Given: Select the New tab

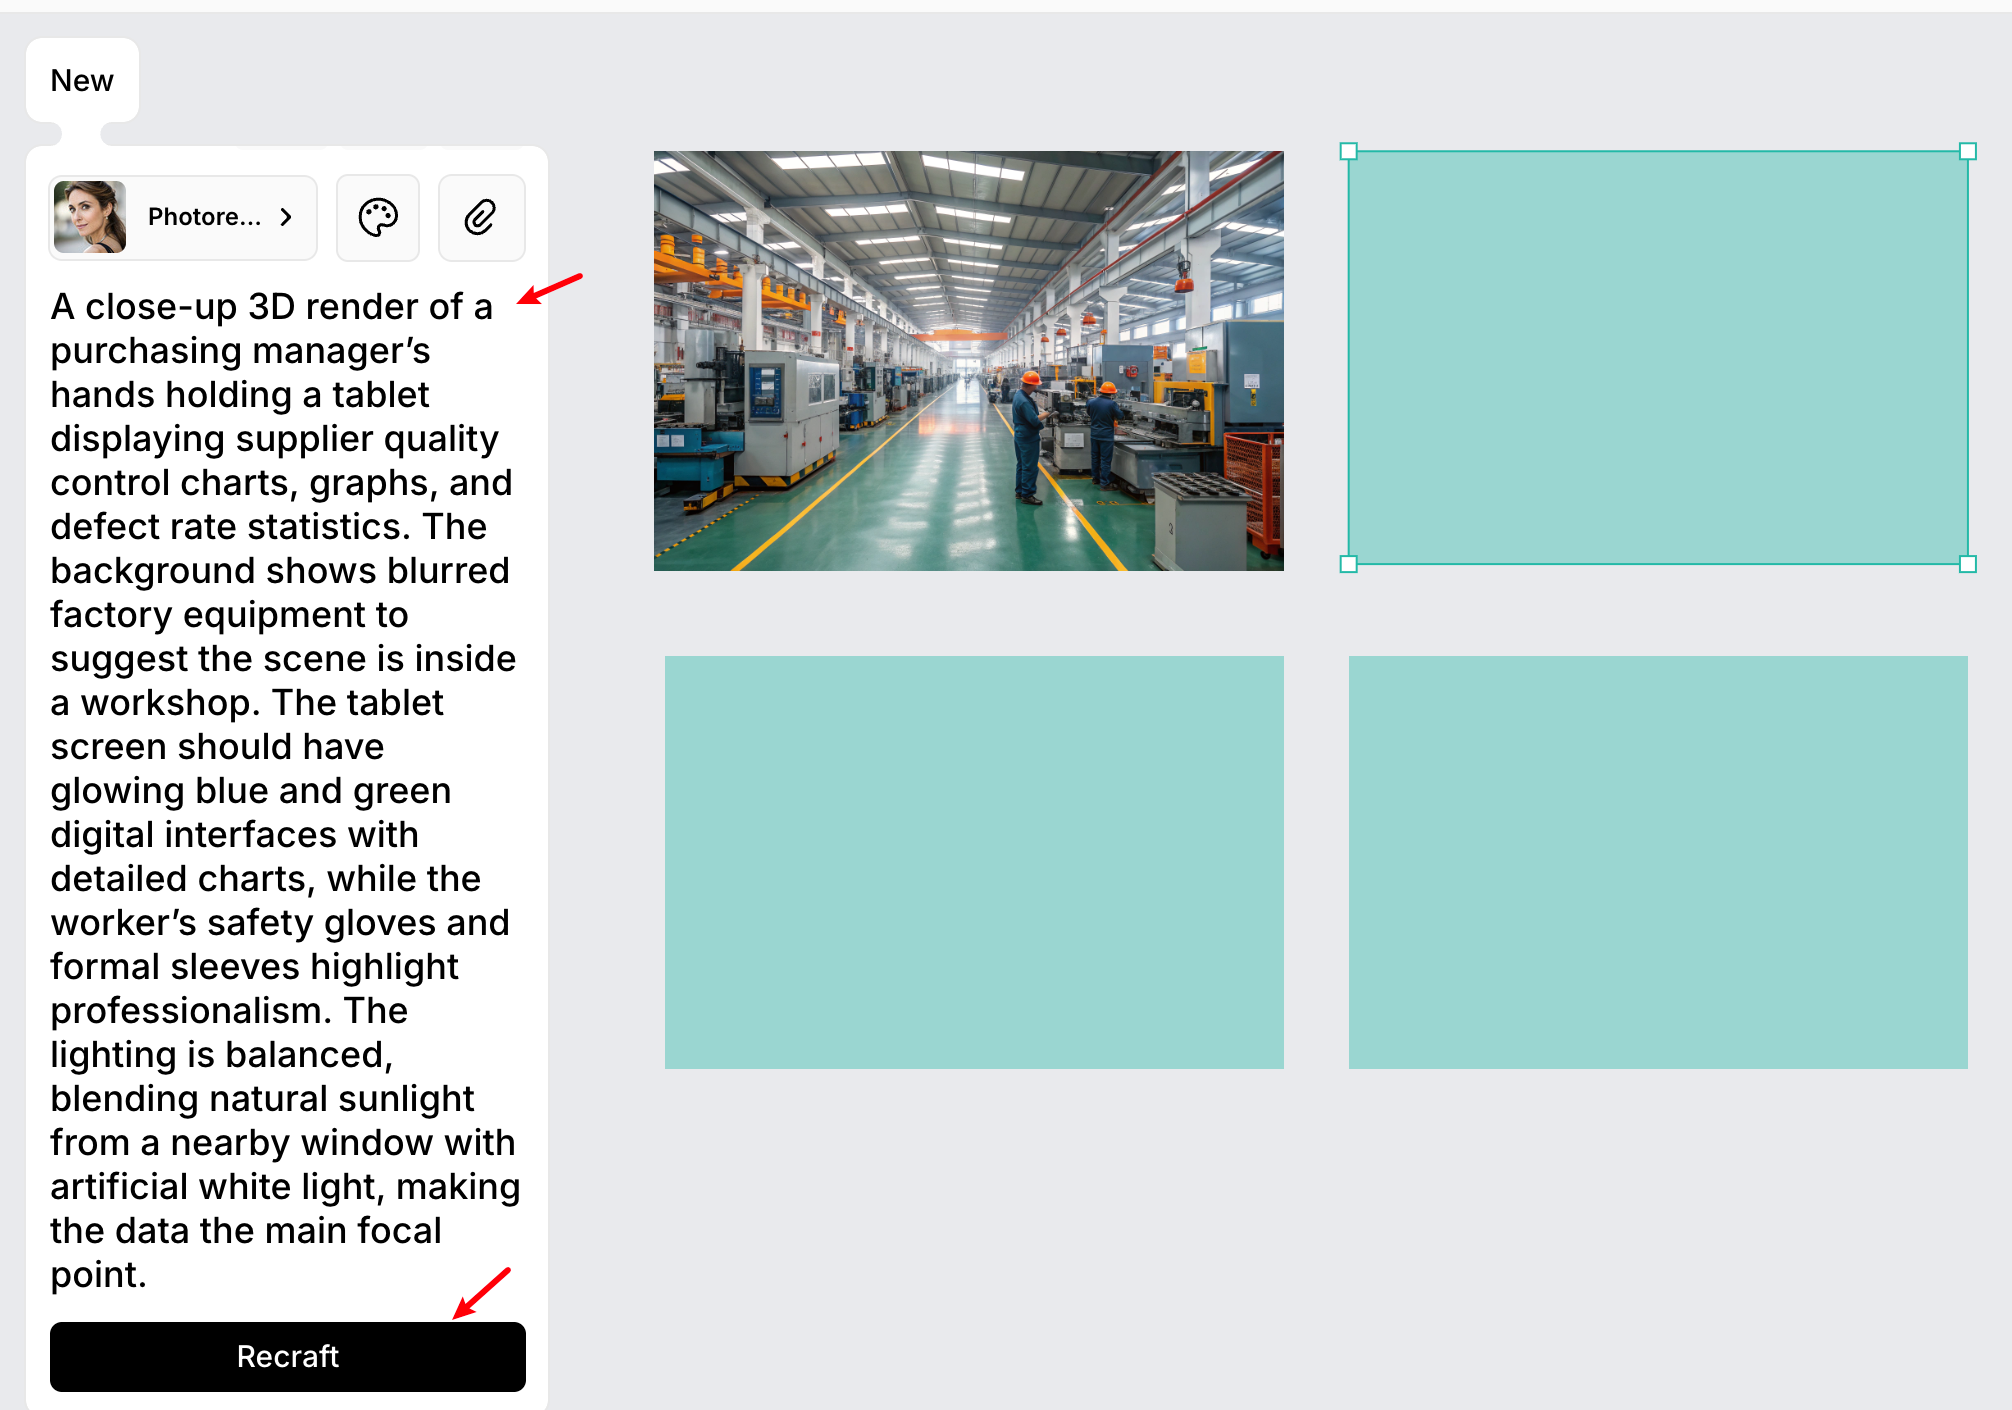Looking at the screenshot, I should [82, 81].
